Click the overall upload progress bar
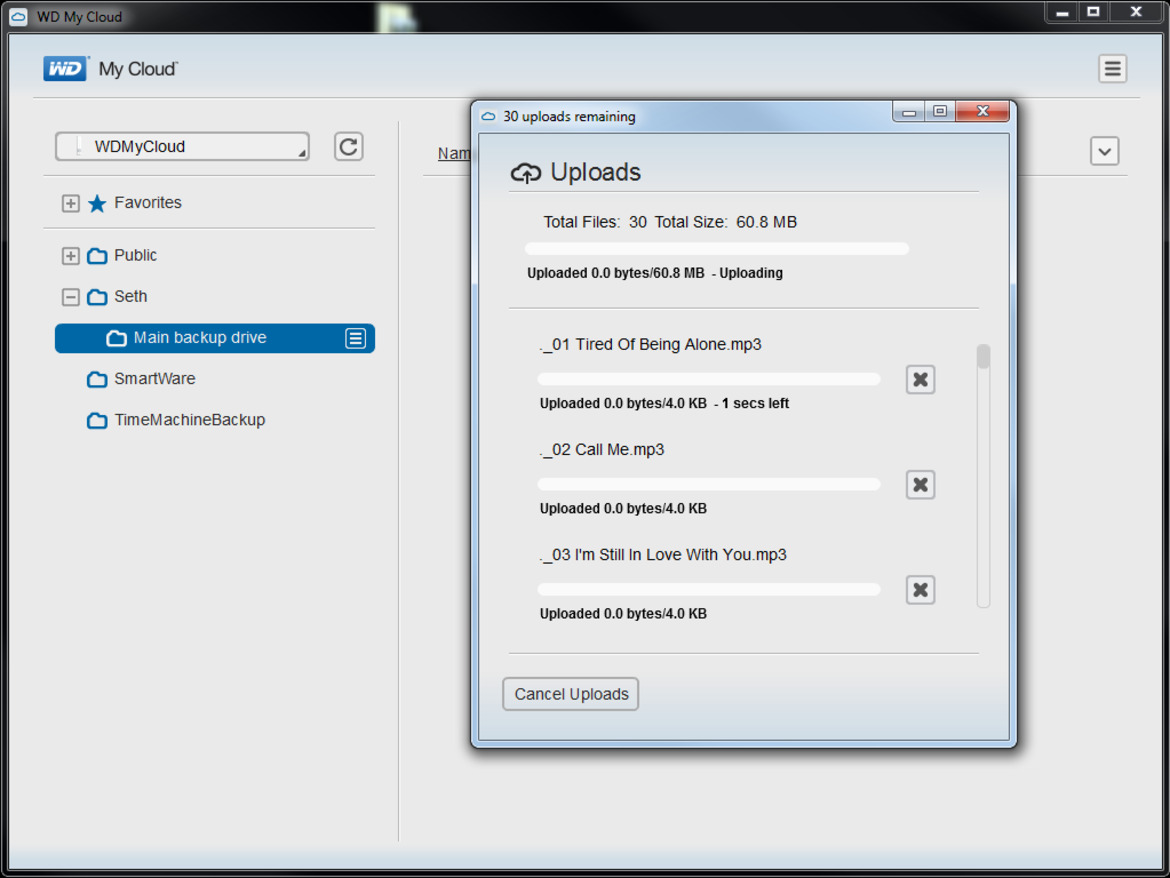The width and height of the screenshot is (1170, 878). click(x=716, y=248)
